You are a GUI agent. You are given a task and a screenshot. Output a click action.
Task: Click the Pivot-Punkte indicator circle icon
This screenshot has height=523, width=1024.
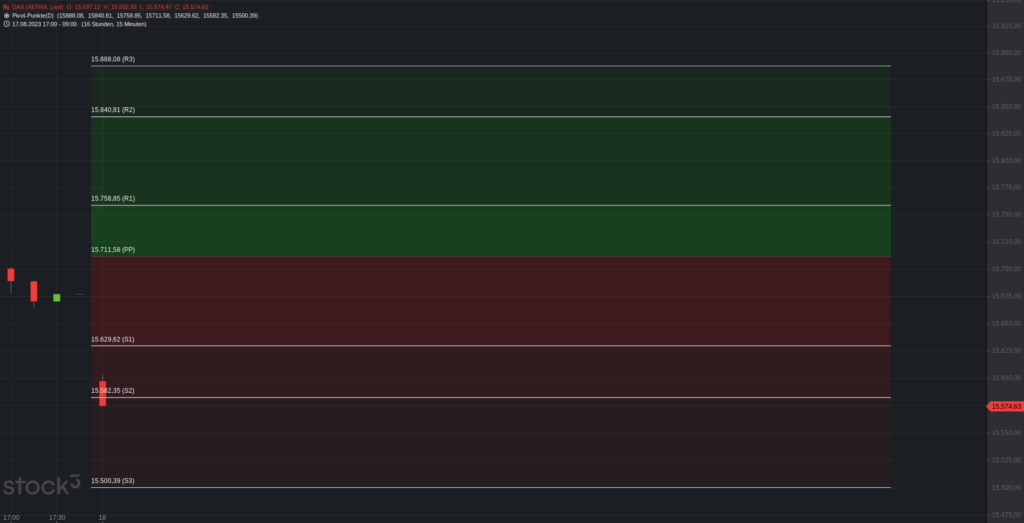tap(6, 15)
